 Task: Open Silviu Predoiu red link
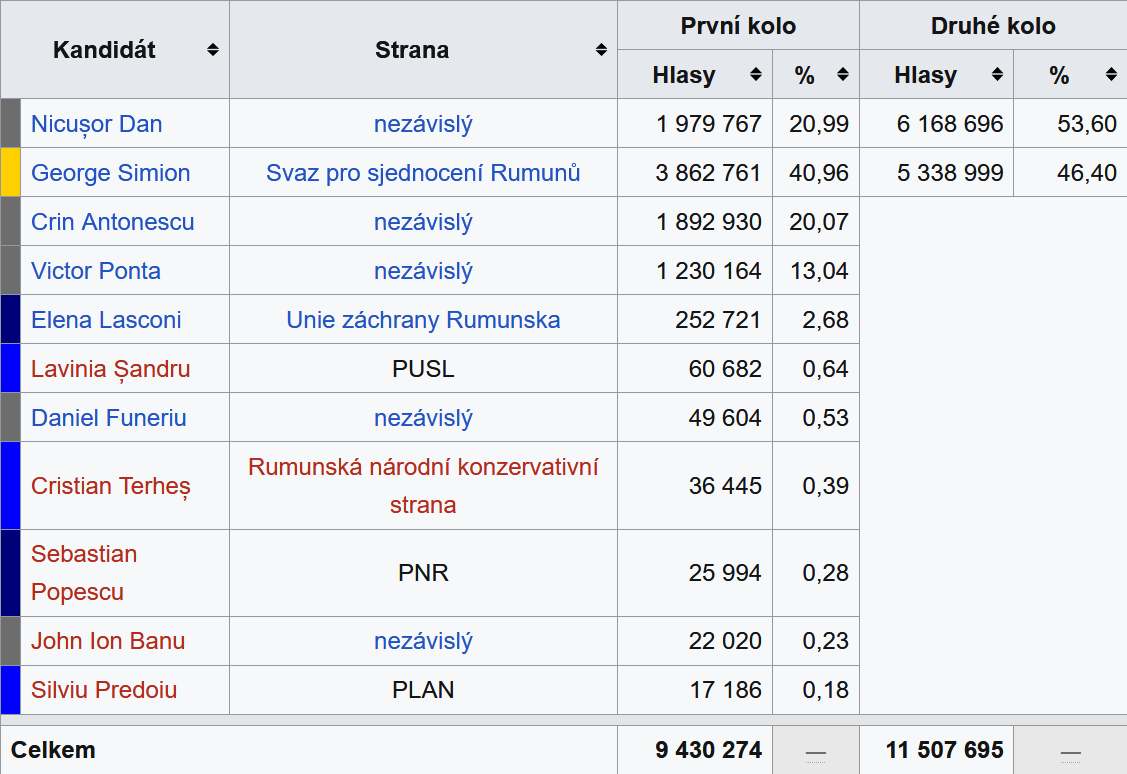coord(104,689)
